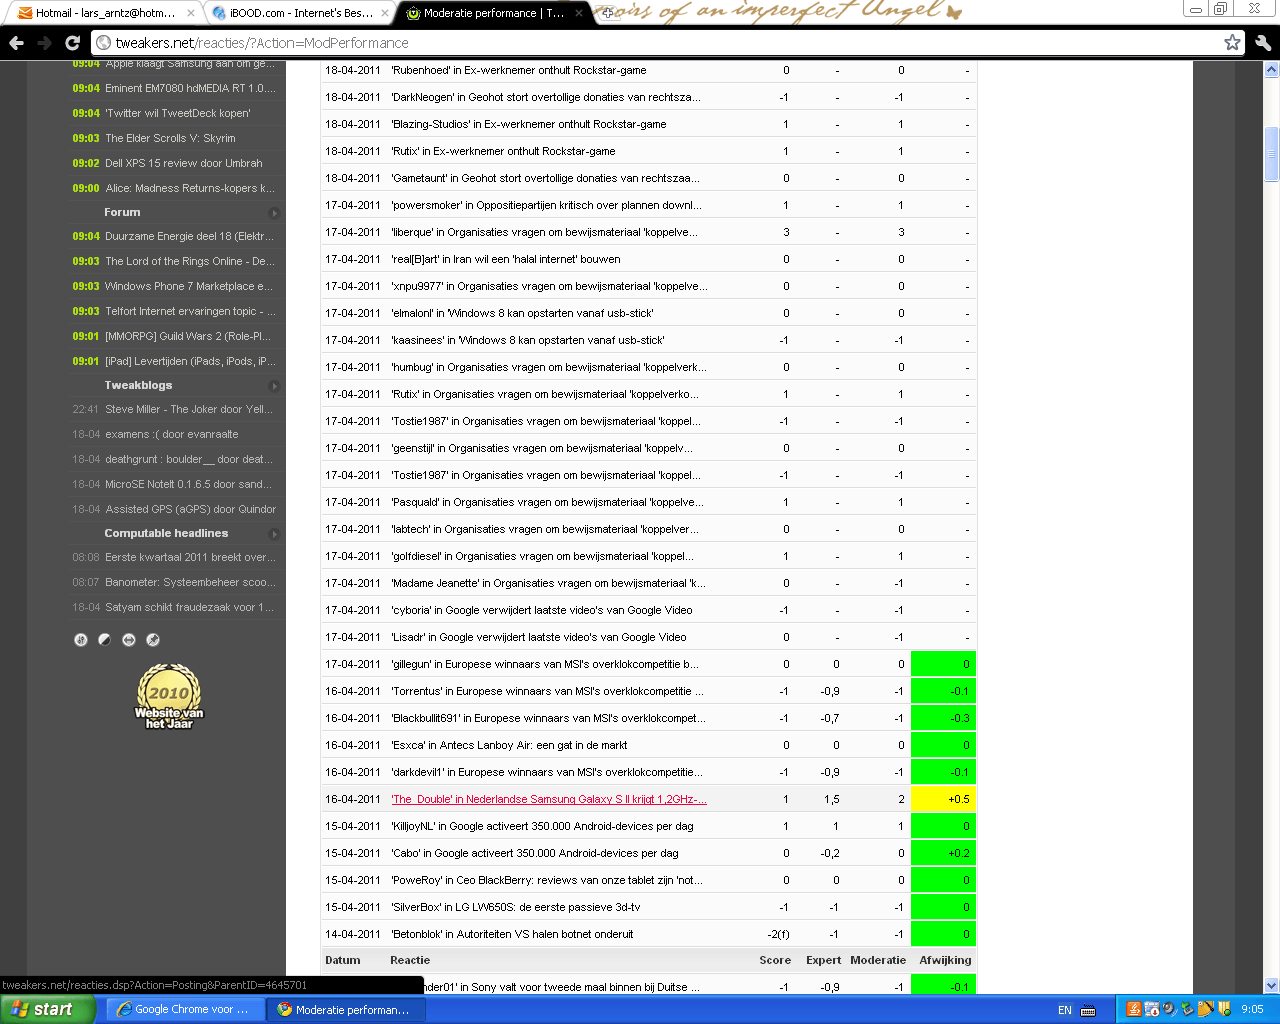This screenshot has width=1280, height=1024.
Task: Open the Computable headlines sidebar heading
Action: point(166,534)
